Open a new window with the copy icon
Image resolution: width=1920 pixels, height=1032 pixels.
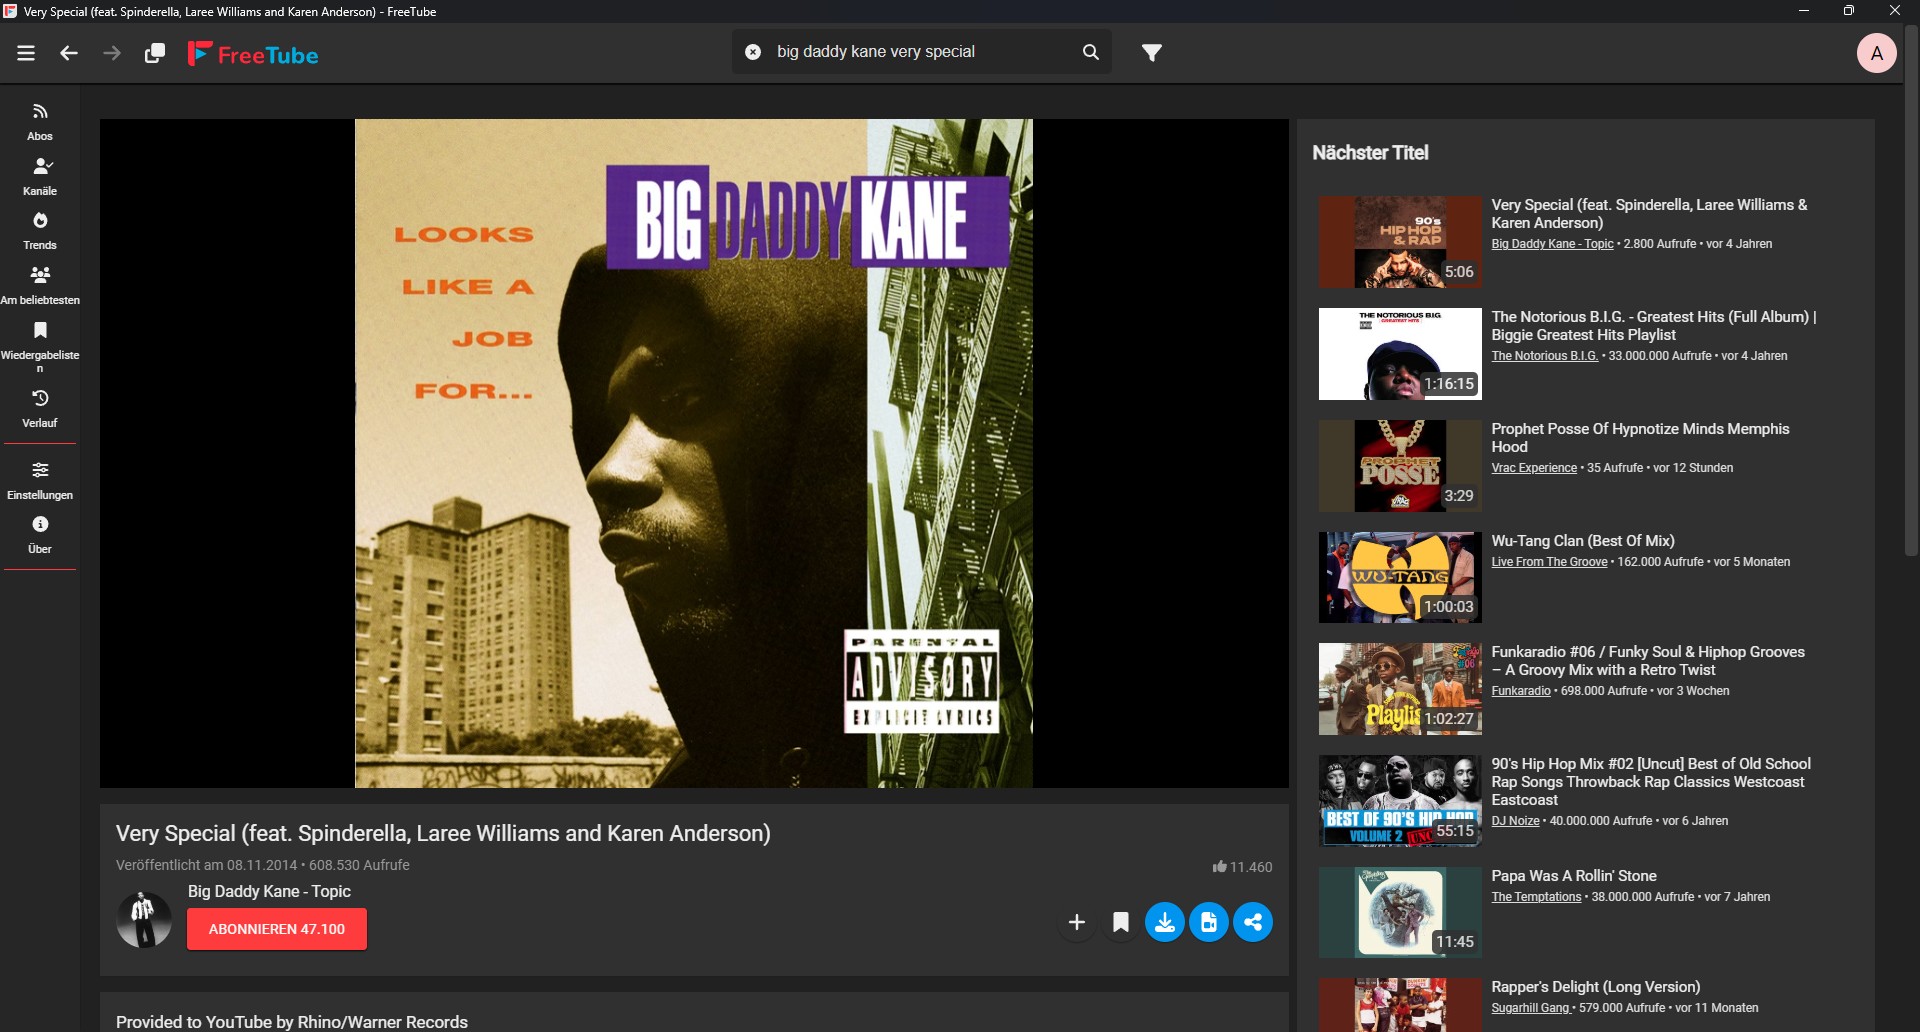click(155, 53)
